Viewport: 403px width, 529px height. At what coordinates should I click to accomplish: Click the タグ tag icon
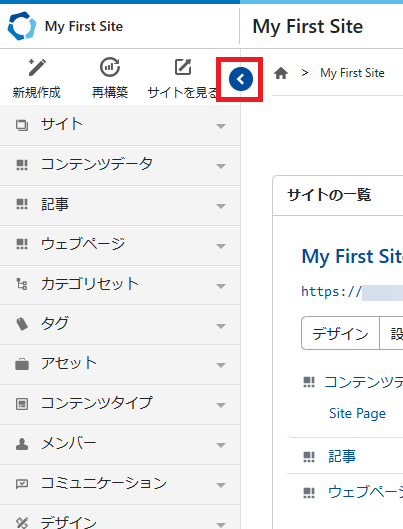pos(22,324)
